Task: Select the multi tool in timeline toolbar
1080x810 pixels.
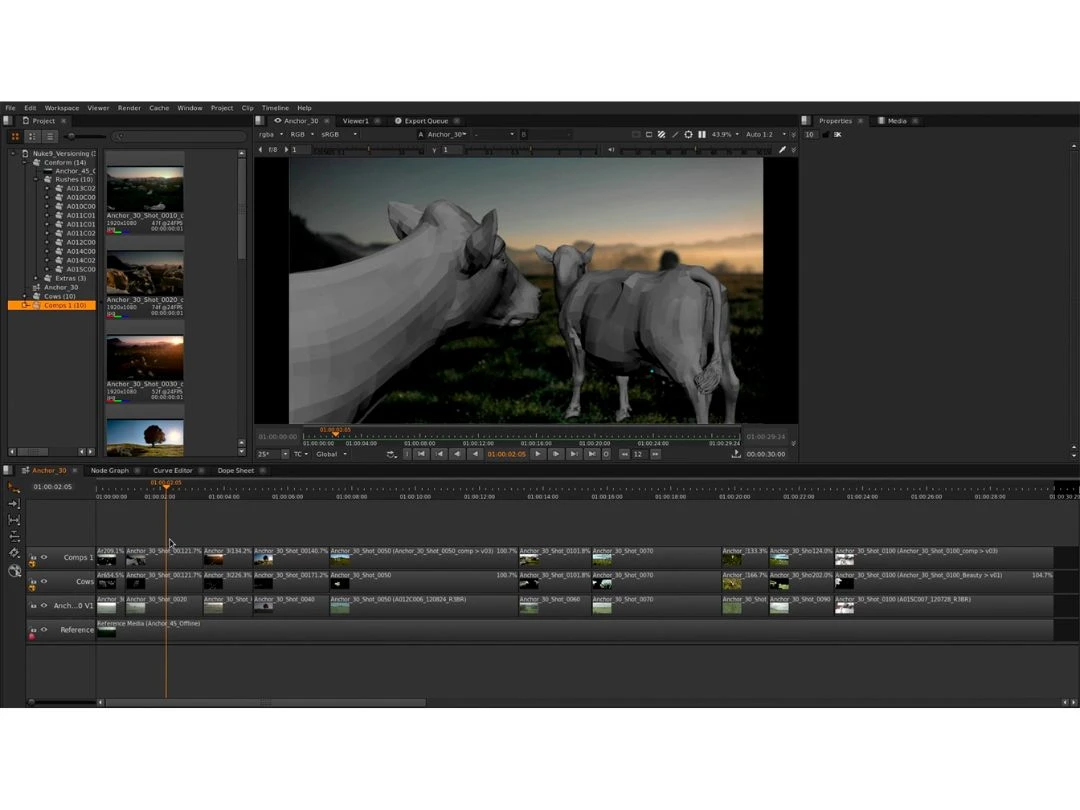Action: (x=14, y=487)
